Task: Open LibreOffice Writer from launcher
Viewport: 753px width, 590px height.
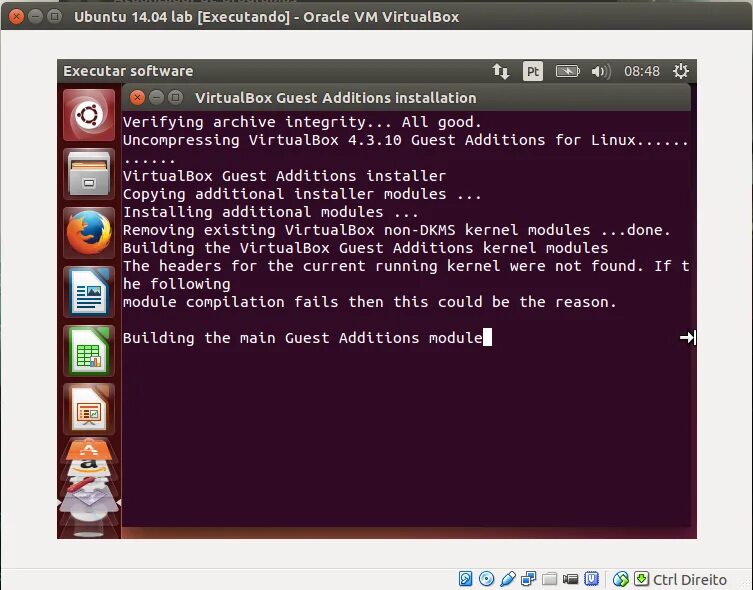Action: click(x=89, y=292)
